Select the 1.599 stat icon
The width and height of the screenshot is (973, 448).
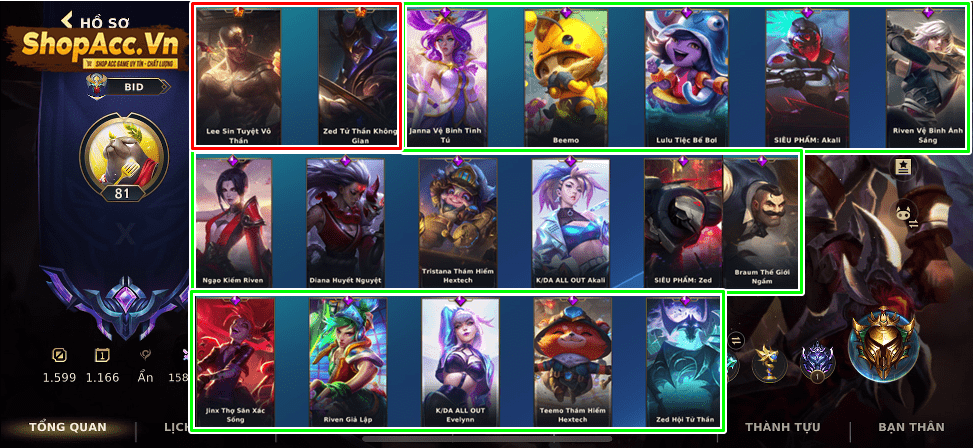click(60, 356)
